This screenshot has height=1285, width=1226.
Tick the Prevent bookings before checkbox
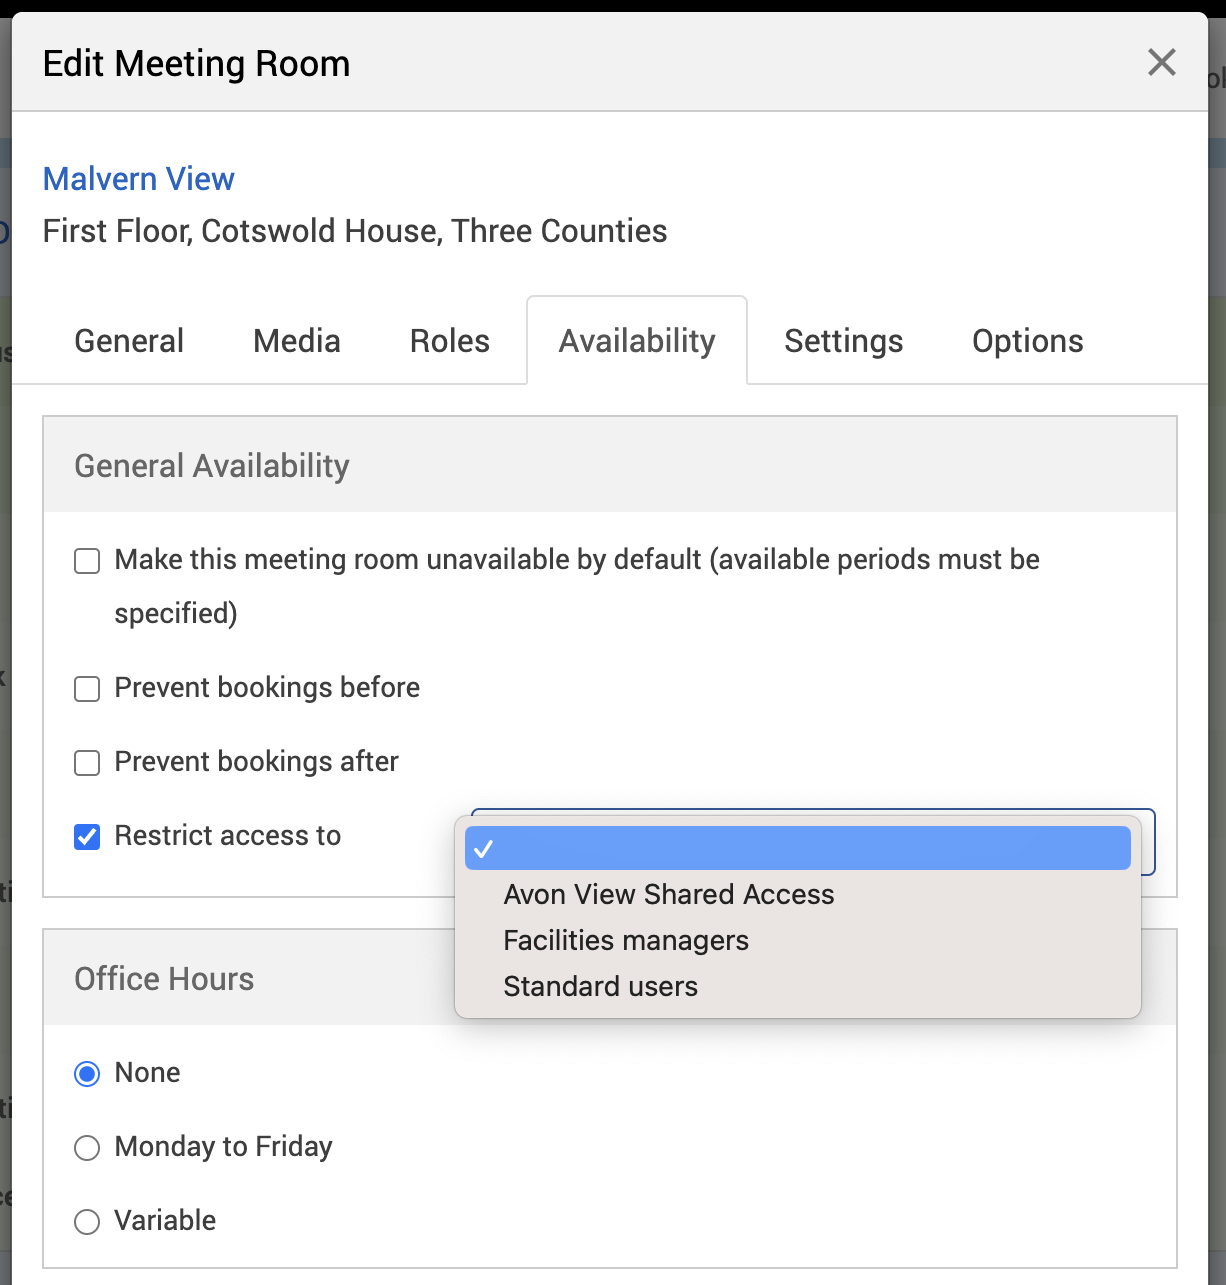pyautogui.click(x=88, y=689)
